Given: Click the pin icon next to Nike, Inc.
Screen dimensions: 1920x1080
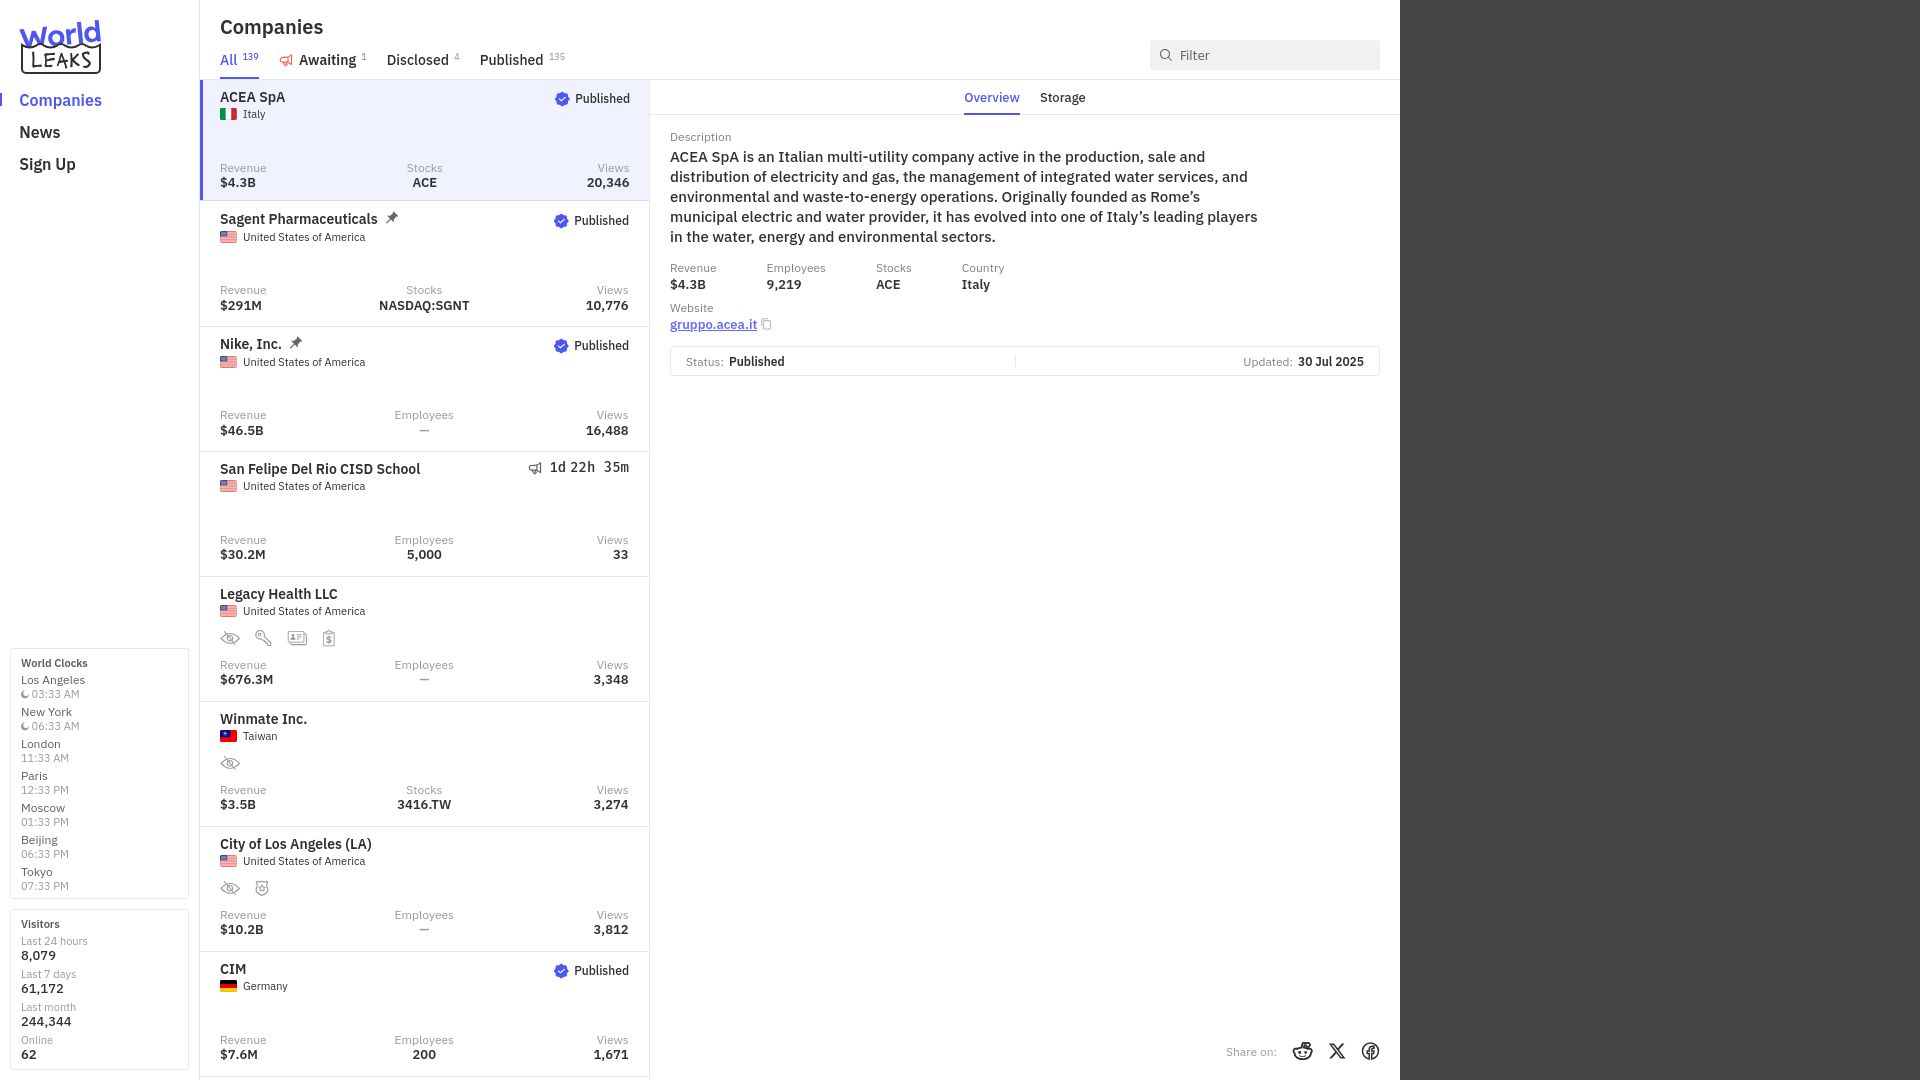Looking at the screenshot, I should click(x=296, y=343).
